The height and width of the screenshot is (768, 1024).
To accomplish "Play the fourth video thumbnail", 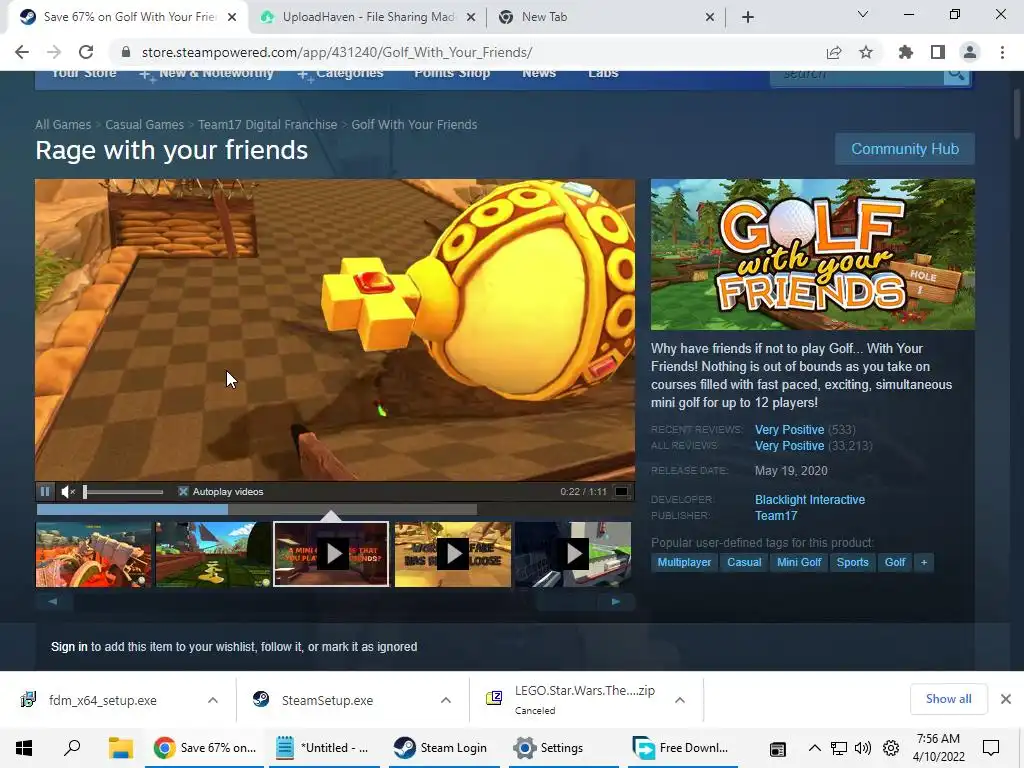I will point(453,554).
